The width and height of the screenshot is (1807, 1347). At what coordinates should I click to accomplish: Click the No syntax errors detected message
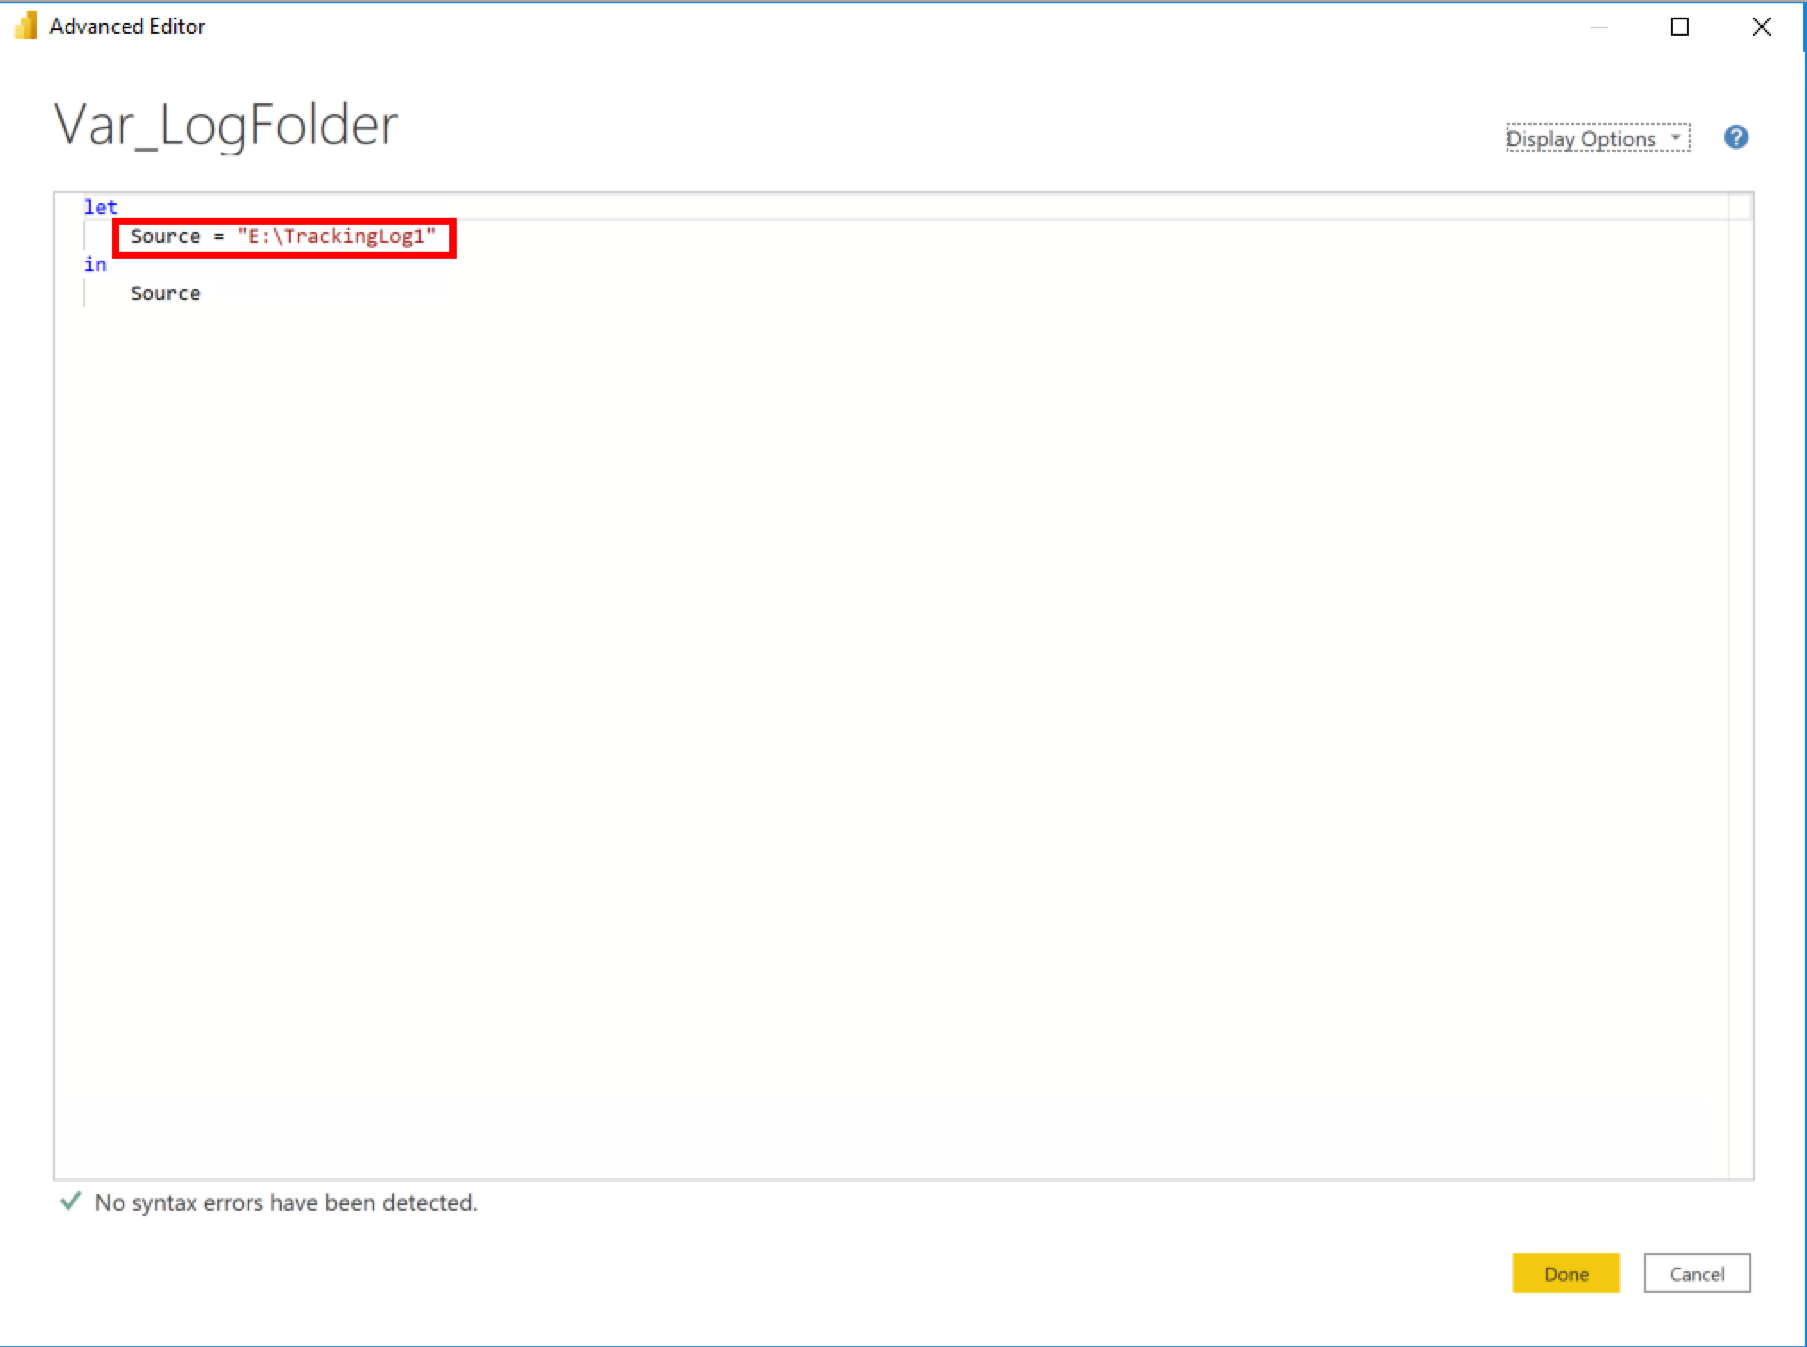tap(285, 1202)
